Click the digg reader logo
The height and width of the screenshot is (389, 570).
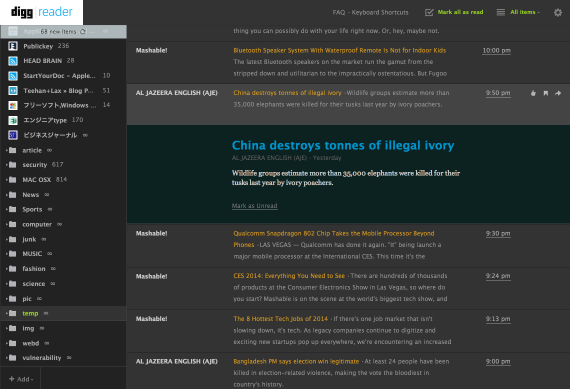[41, 12]
